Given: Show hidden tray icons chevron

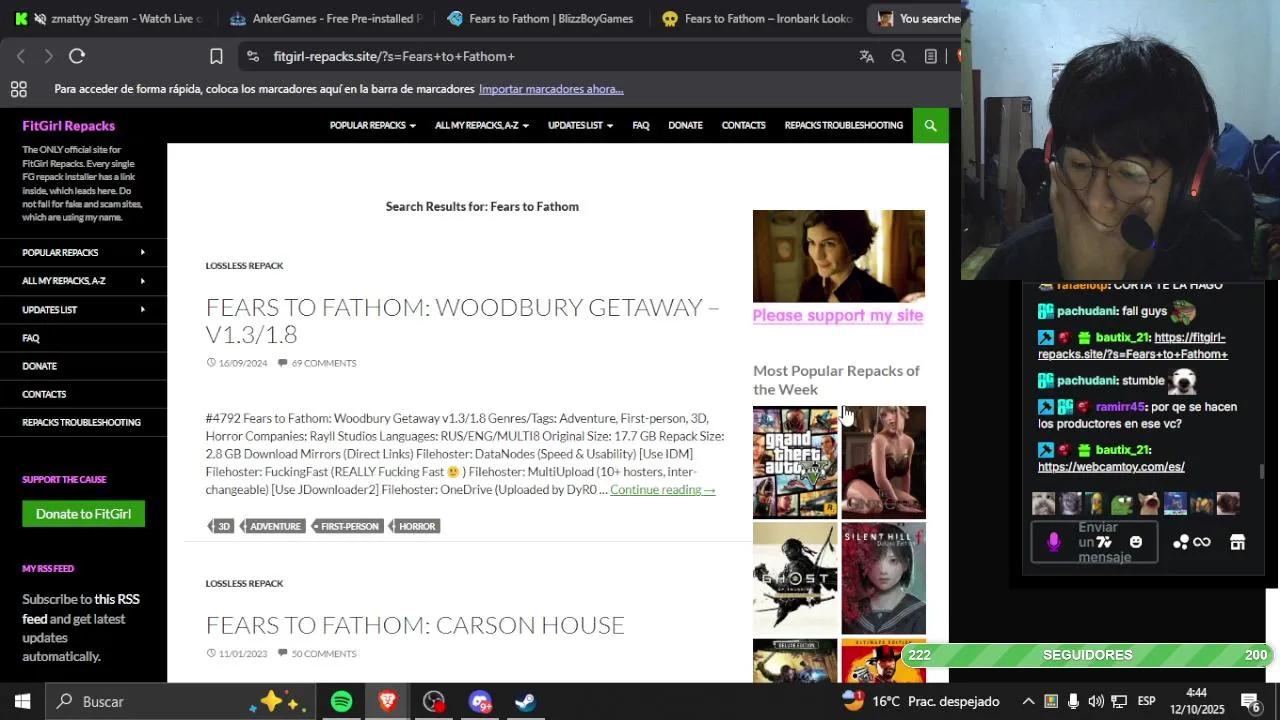Looking at the screenshot, I should coord(1028,702).
